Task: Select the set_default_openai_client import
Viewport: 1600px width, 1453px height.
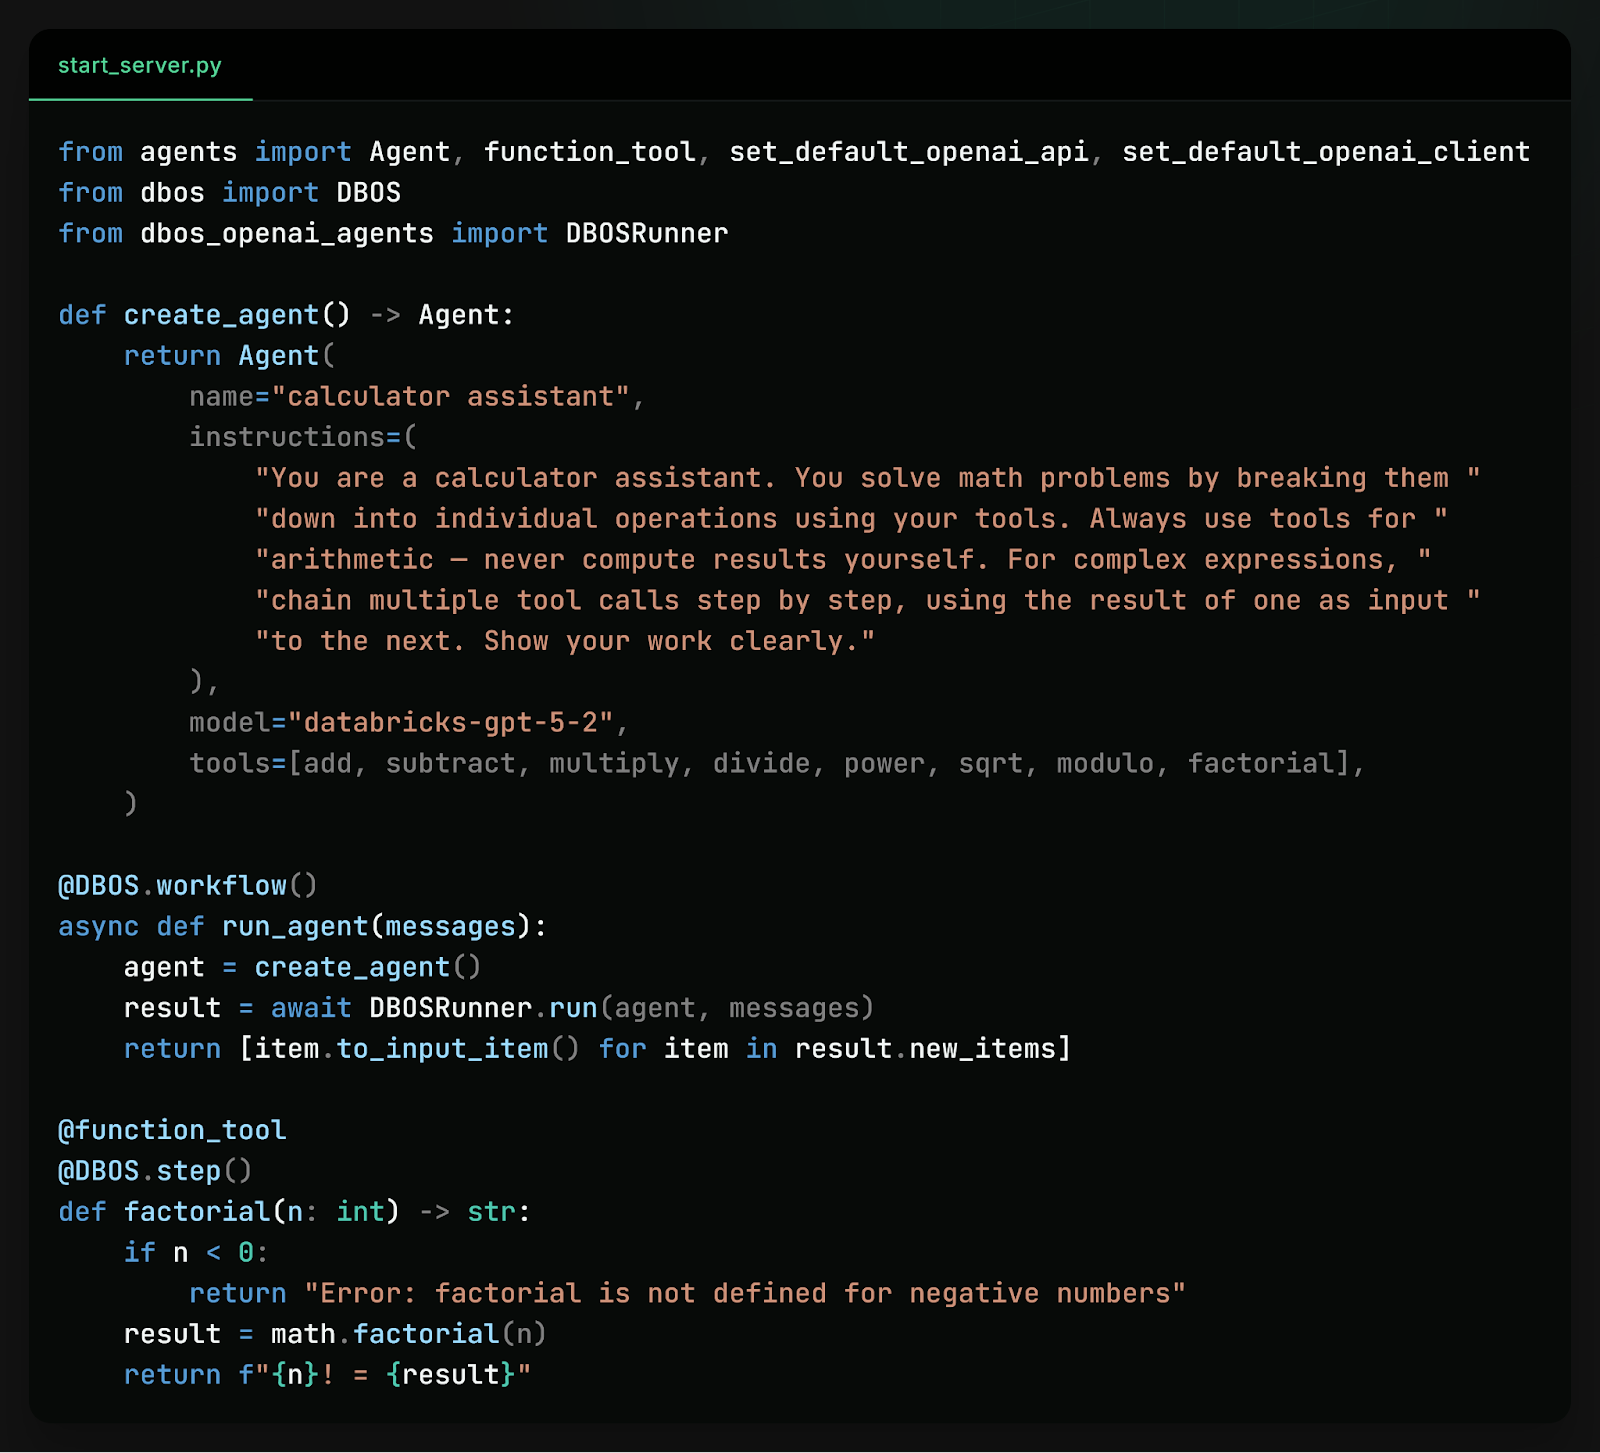Action: (x=1325, y=151)
